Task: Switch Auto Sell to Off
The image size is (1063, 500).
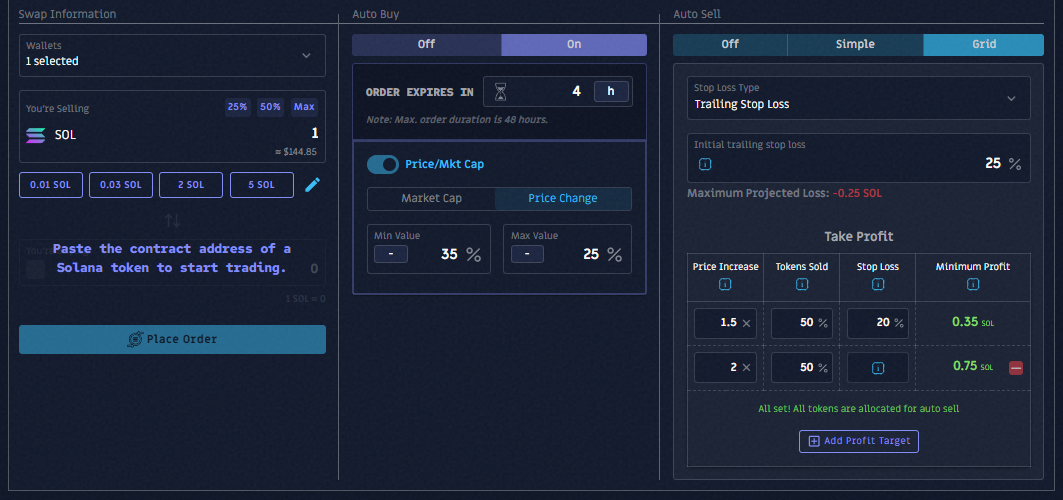Action: 730,45
